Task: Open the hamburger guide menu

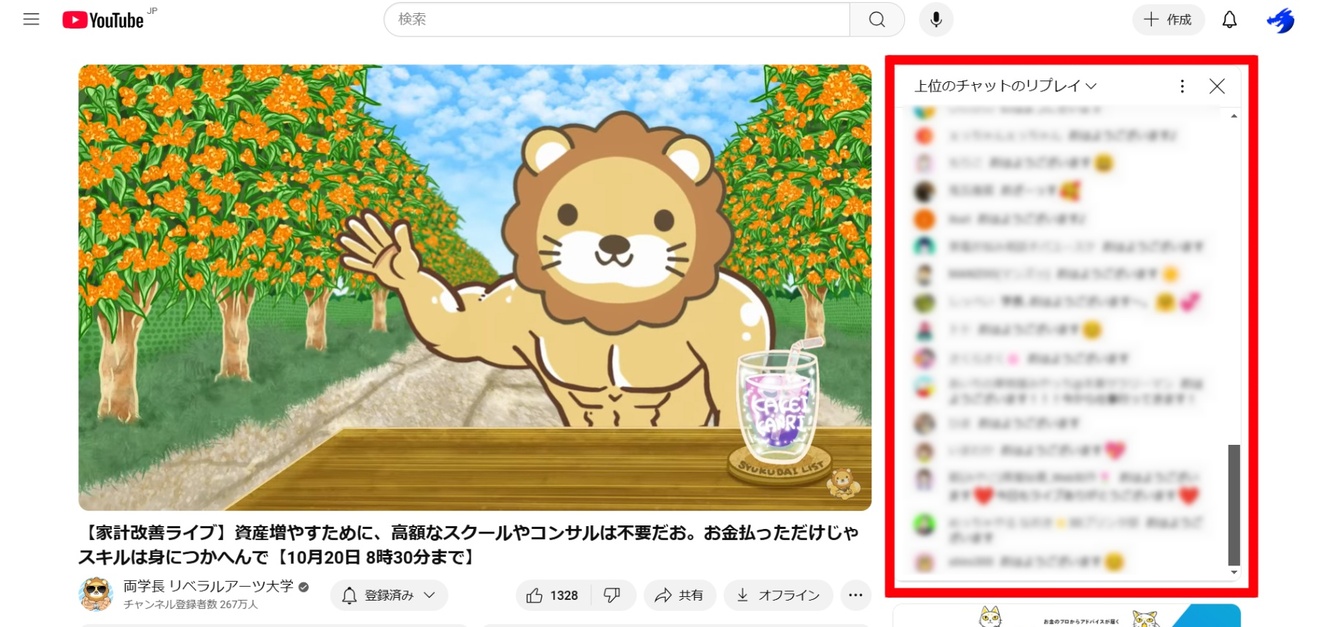Action: pos(31,19)
